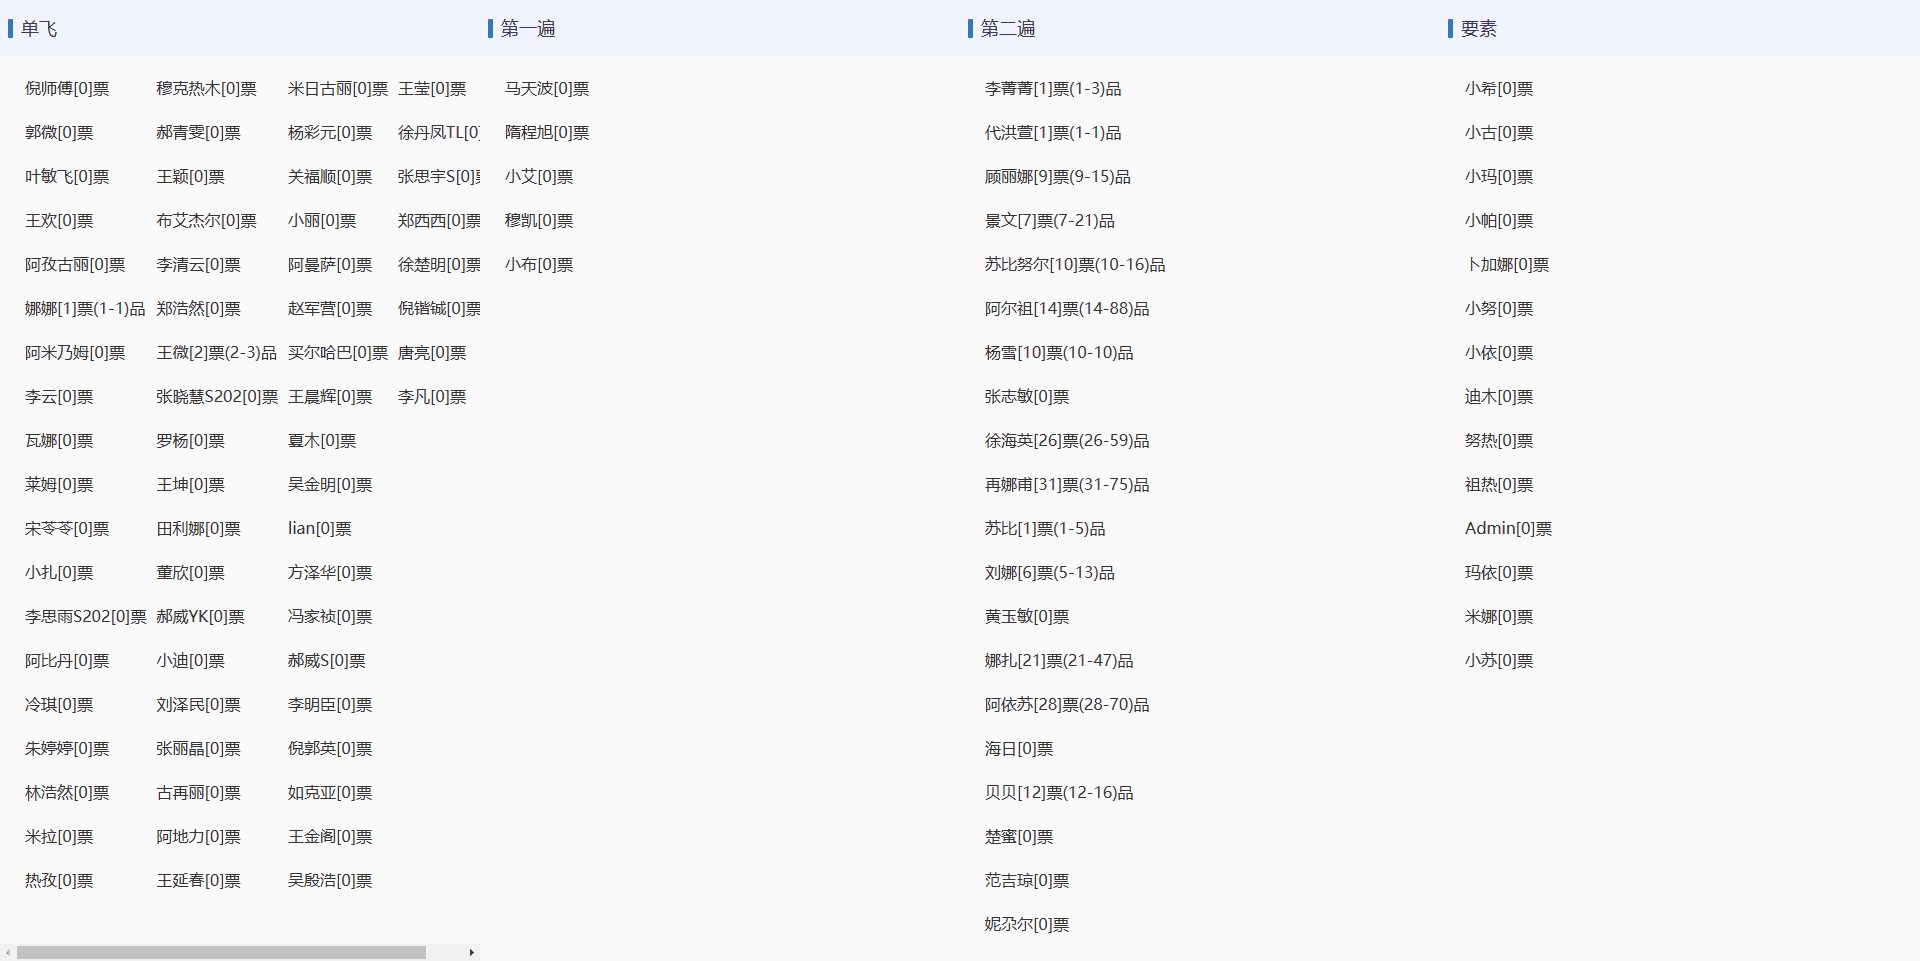
Task: Click entry 黄玉敏[0]票
Action: pyautogui.click(x=1027, y=617)
